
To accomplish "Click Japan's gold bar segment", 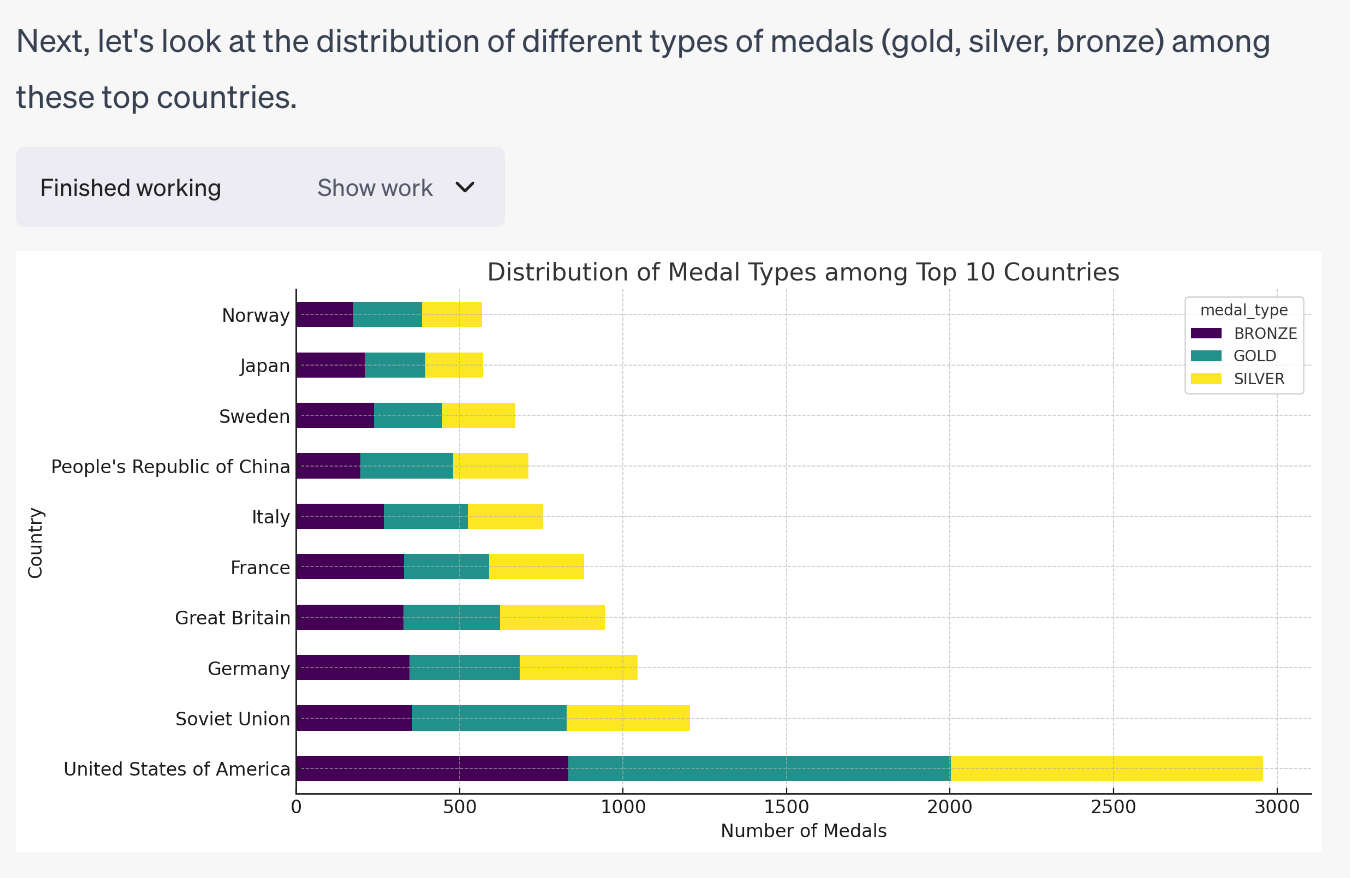I will pyautogui.click(x=395, y=366).
